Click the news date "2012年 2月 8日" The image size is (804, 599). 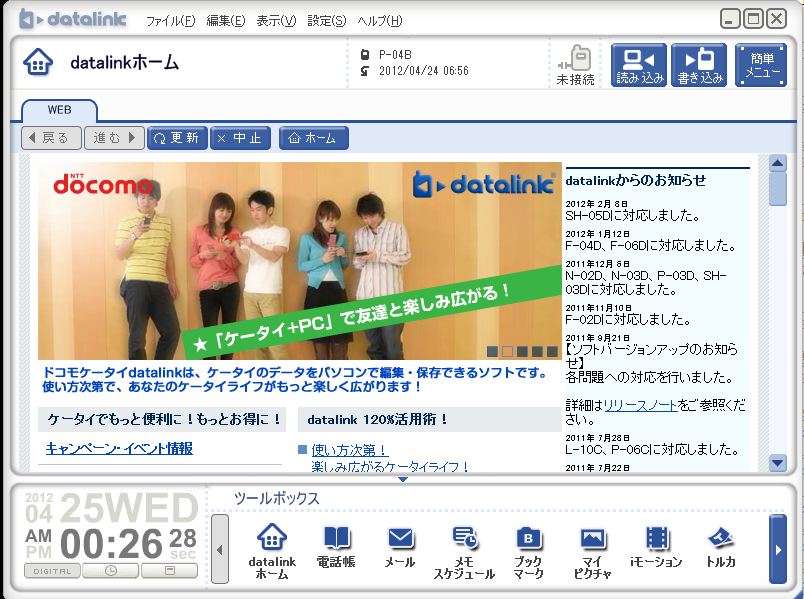point(596,204)
